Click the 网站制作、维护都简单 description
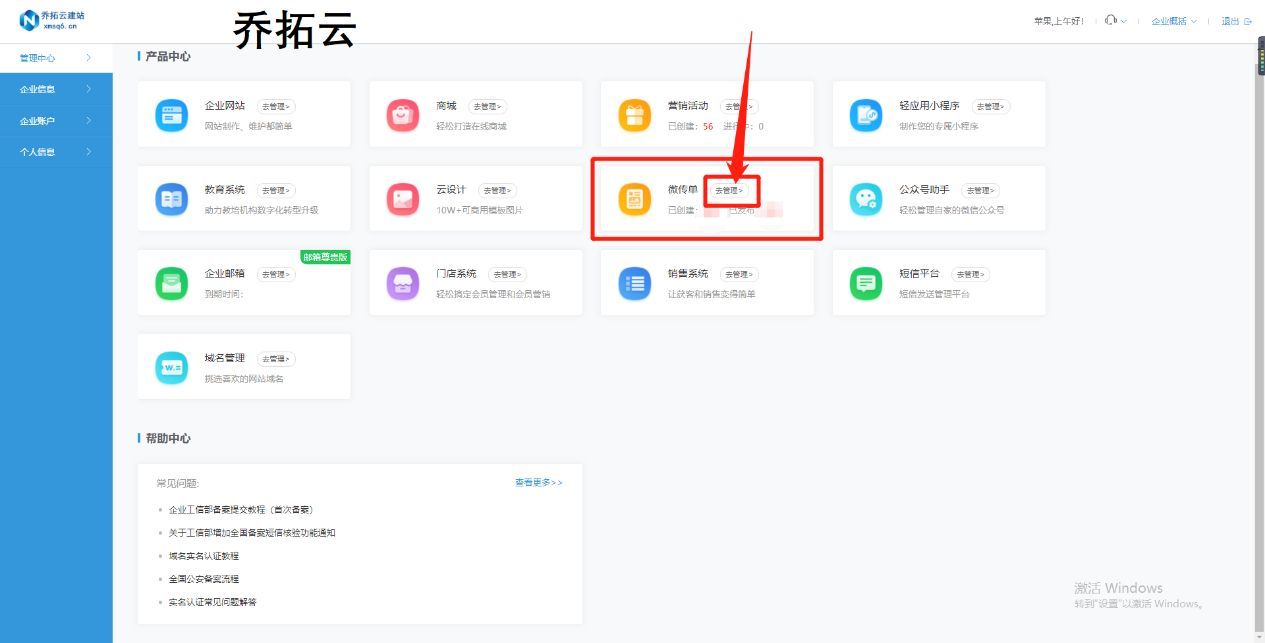 coord(248,127)
